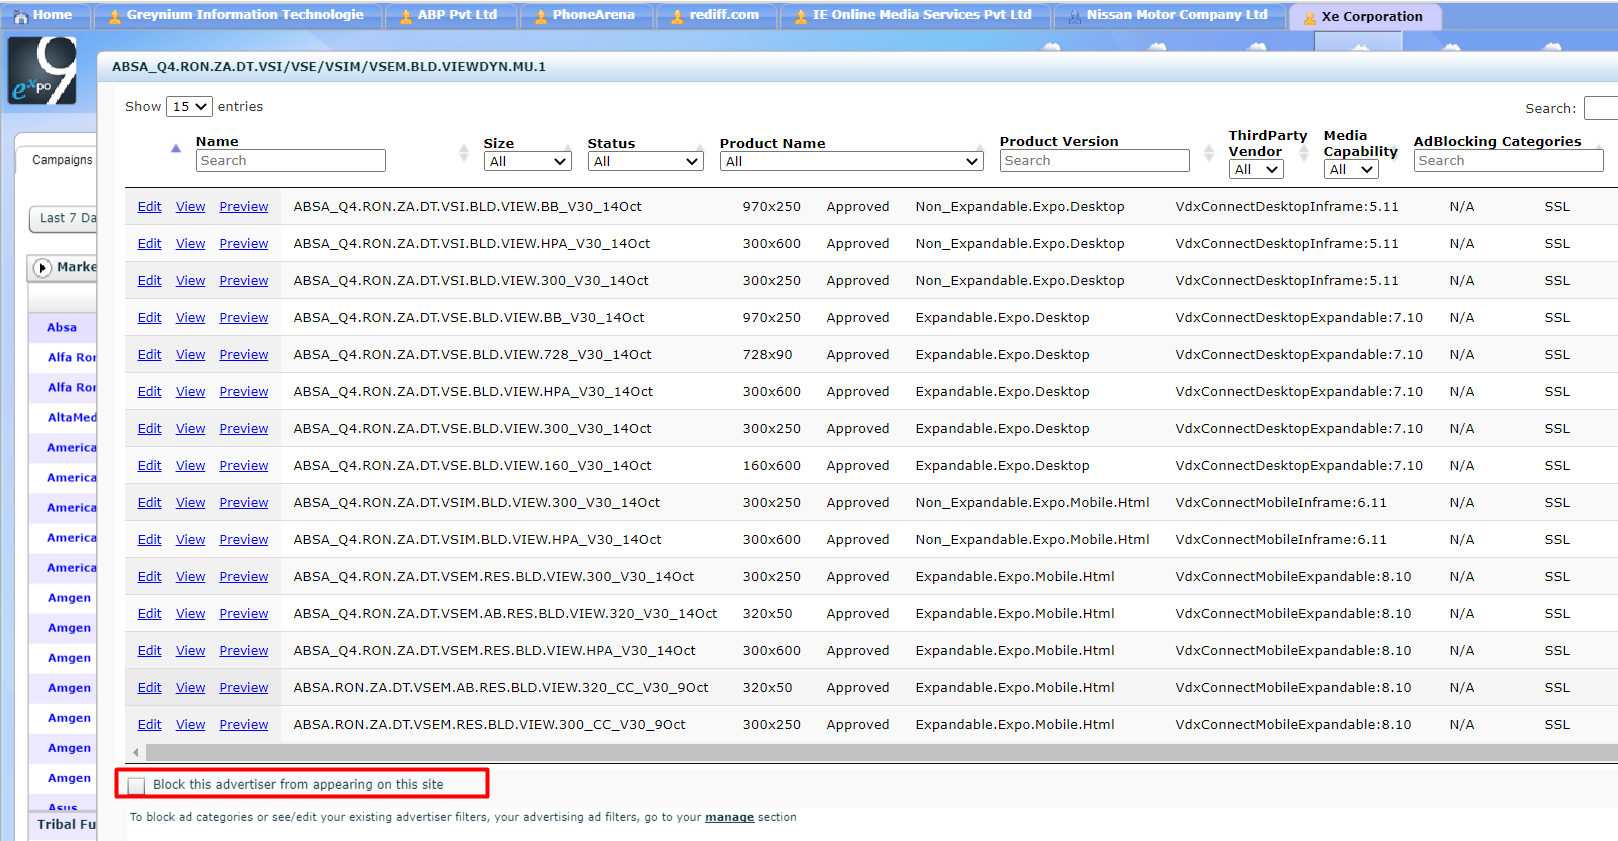Click the user icon on Xe Corporation tab

[1309, 17]
